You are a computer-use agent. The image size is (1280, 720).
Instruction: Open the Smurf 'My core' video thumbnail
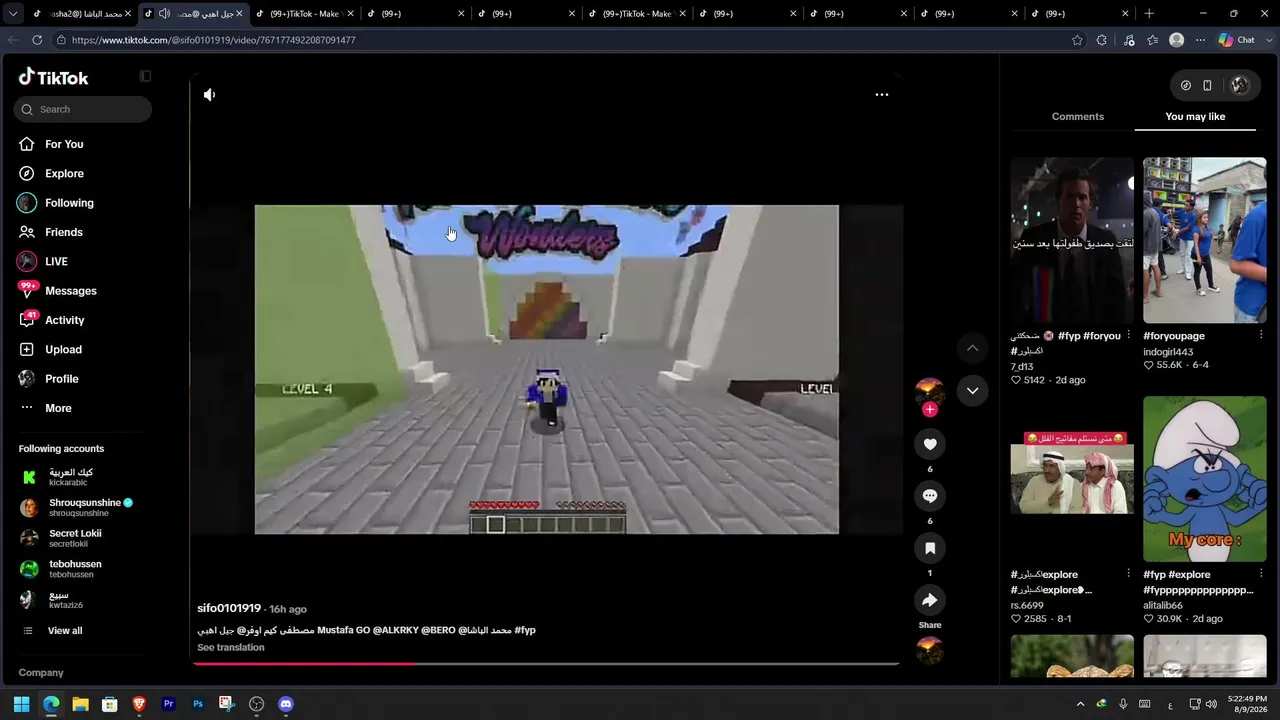pos(1204,479)
